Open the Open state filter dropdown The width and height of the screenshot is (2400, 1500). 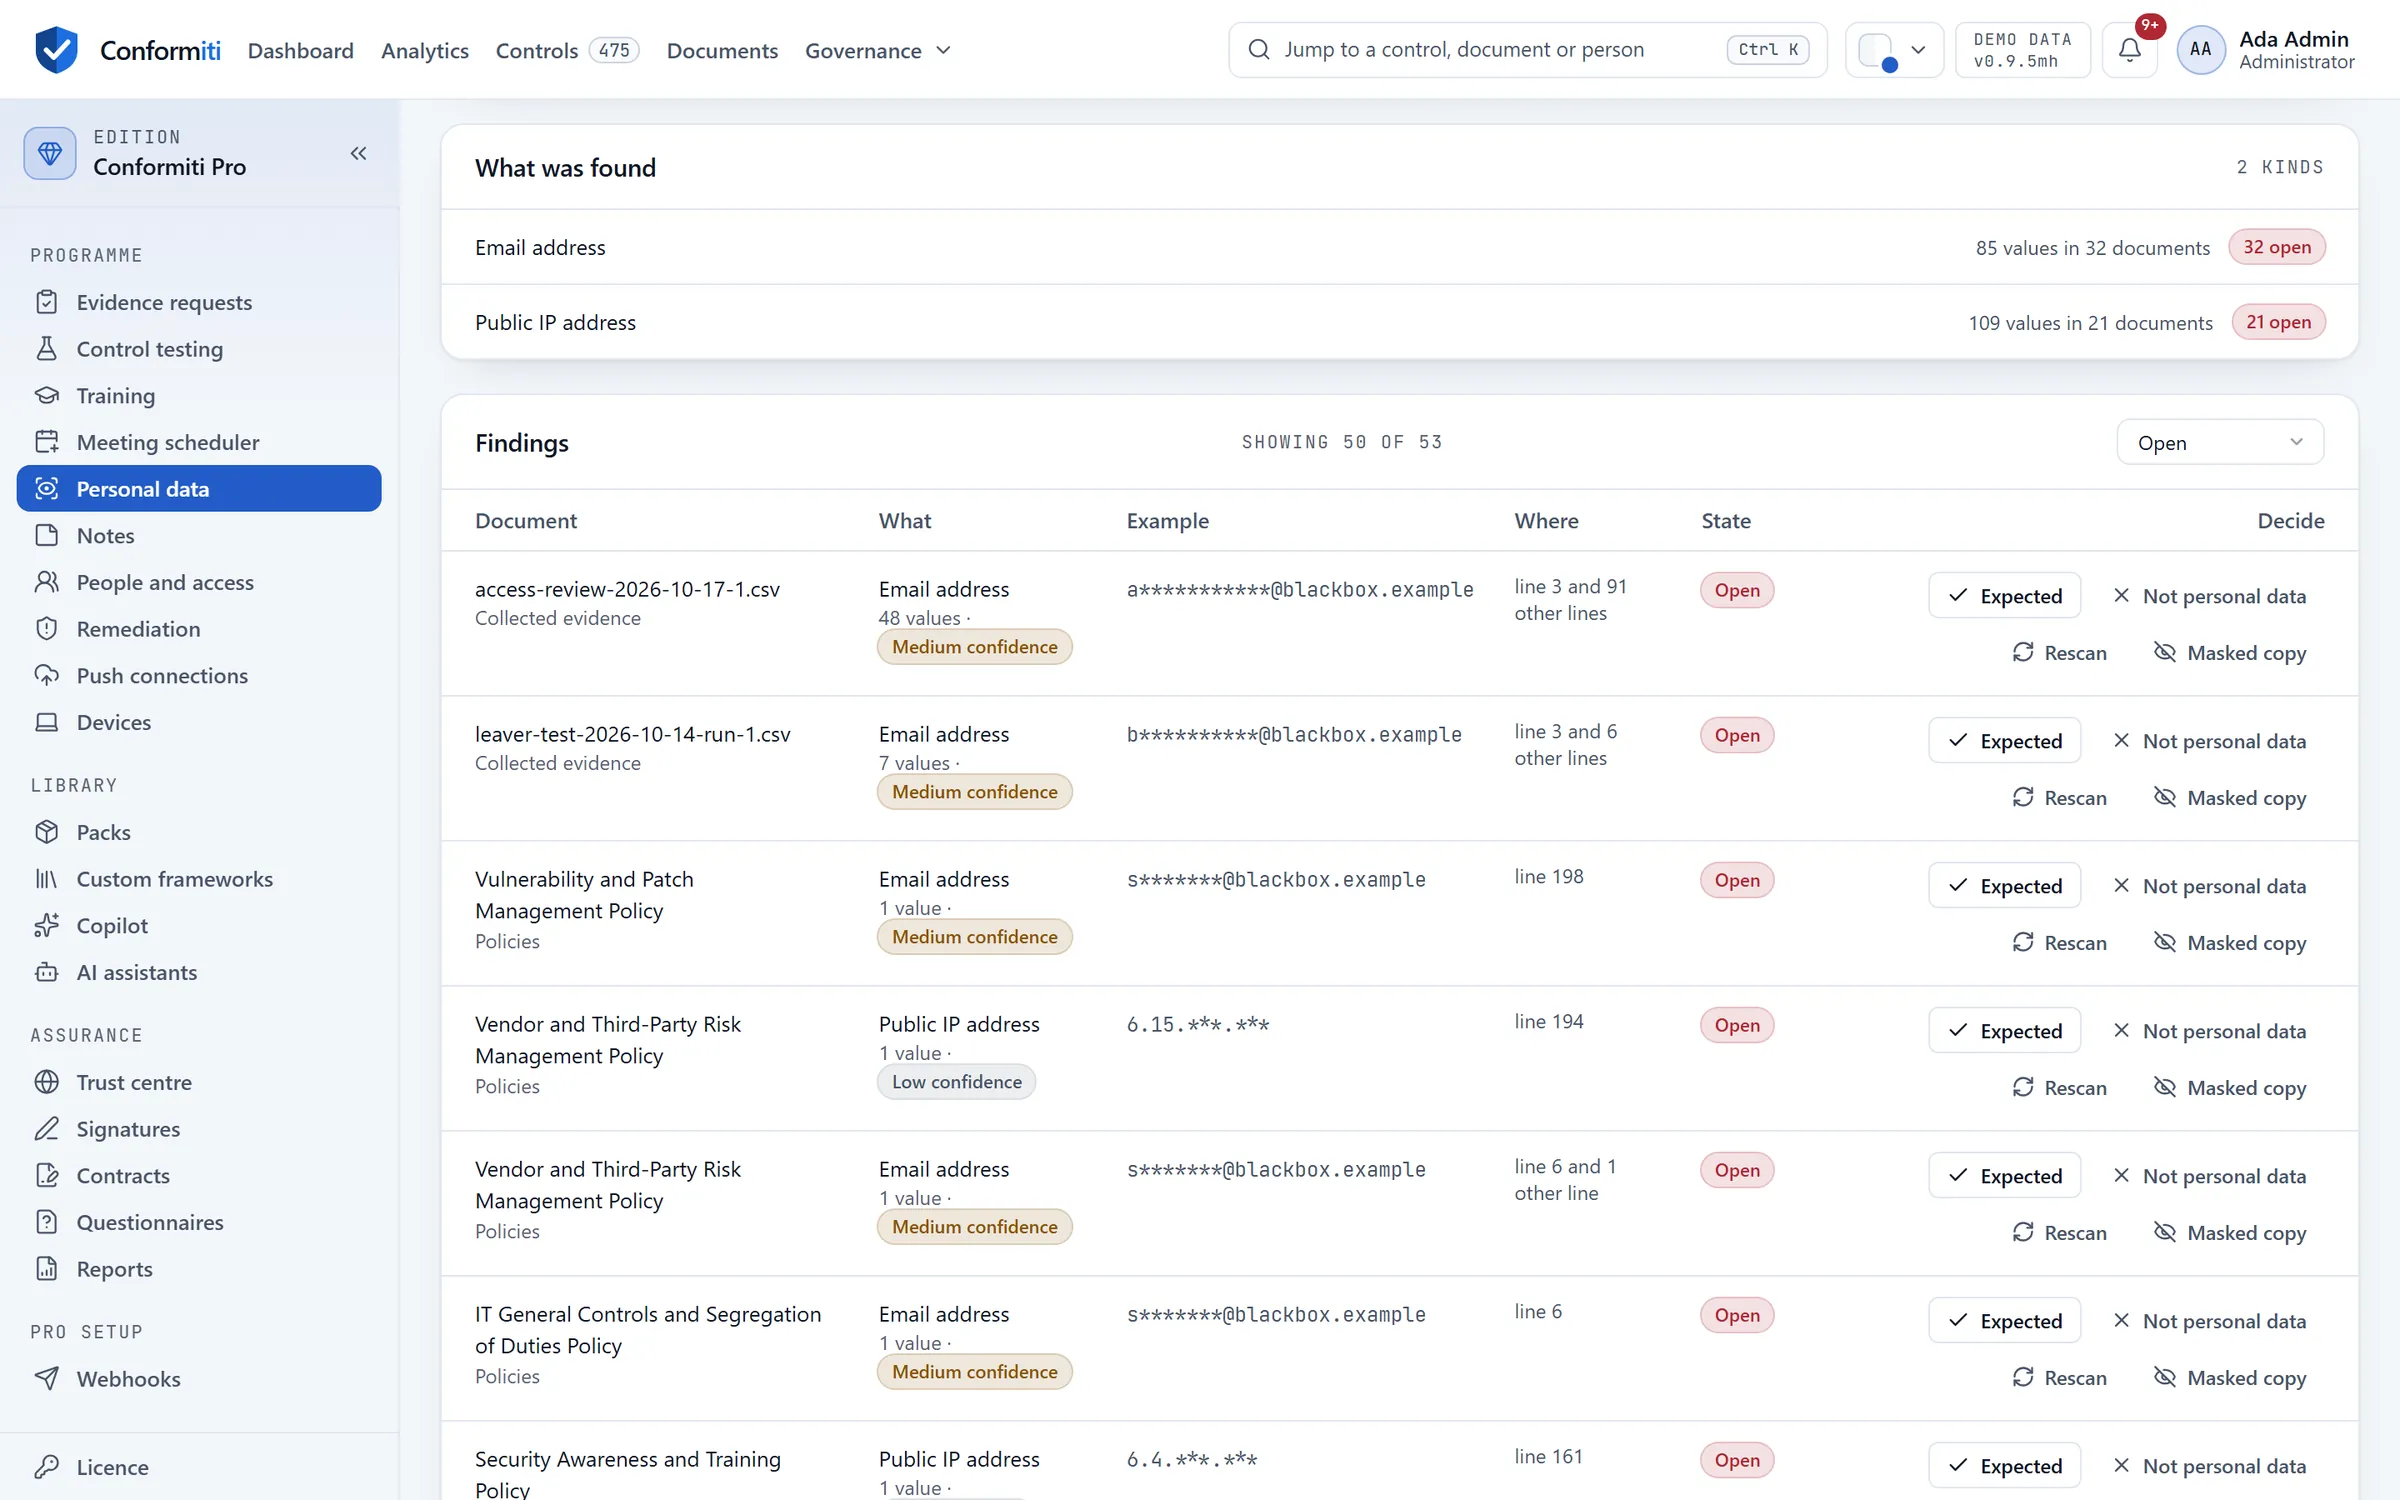[x=2220, y=442]
